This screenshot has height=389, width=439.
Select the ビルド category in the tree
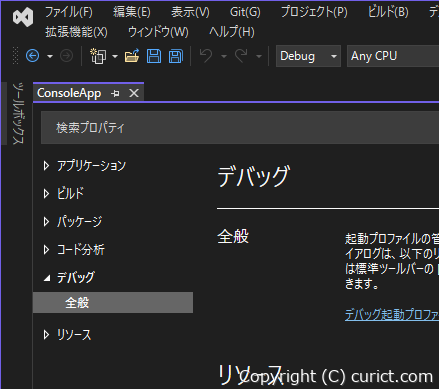pyautogui.click(x=70, y=194)
